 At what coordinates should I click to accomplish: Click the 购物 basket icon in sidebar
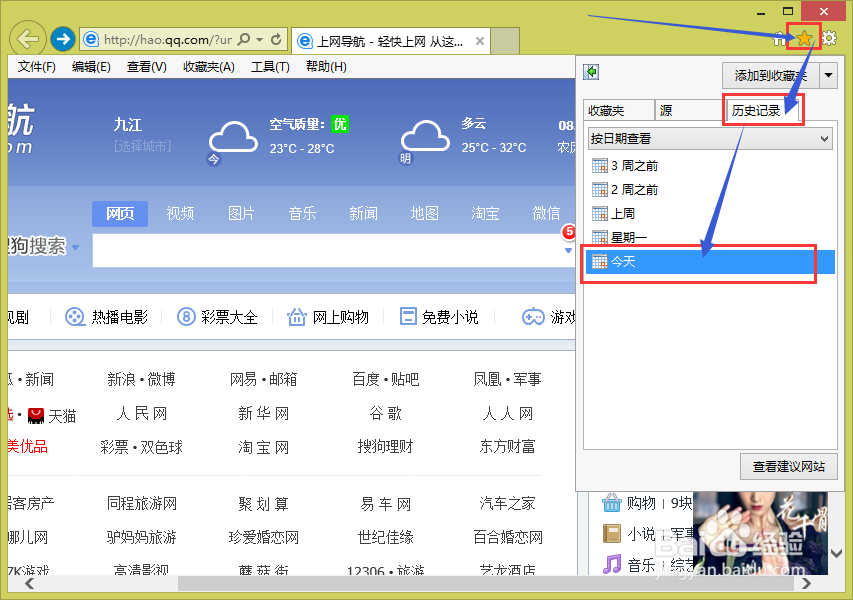(611, 503)
